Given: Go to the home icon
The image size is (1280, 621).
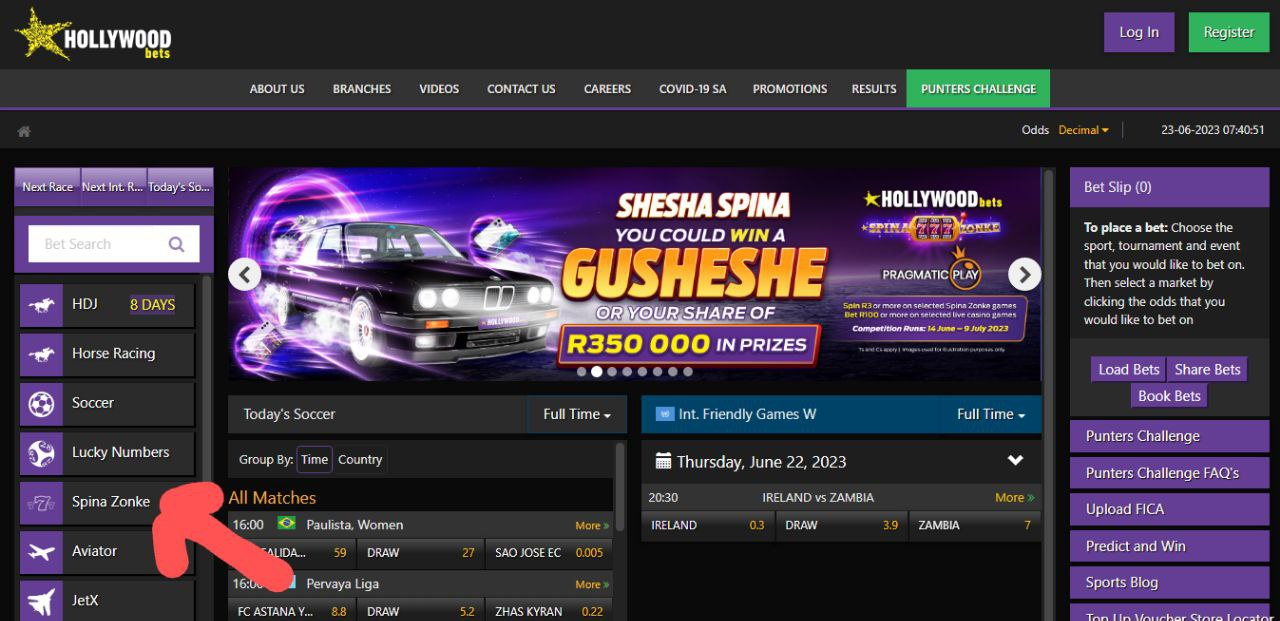Looking at the screenshot, I should (x=24, y=131).
